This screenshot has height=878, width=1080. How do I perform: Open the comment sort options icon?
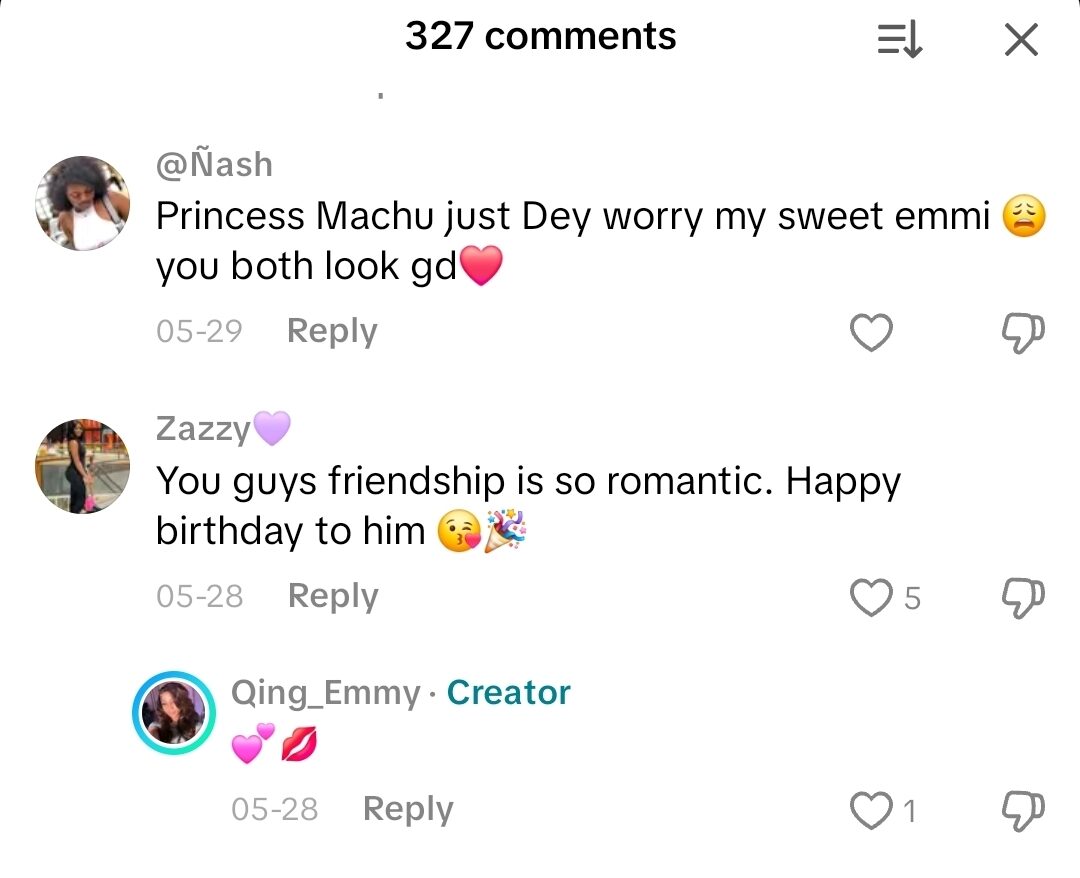[900, 40]
